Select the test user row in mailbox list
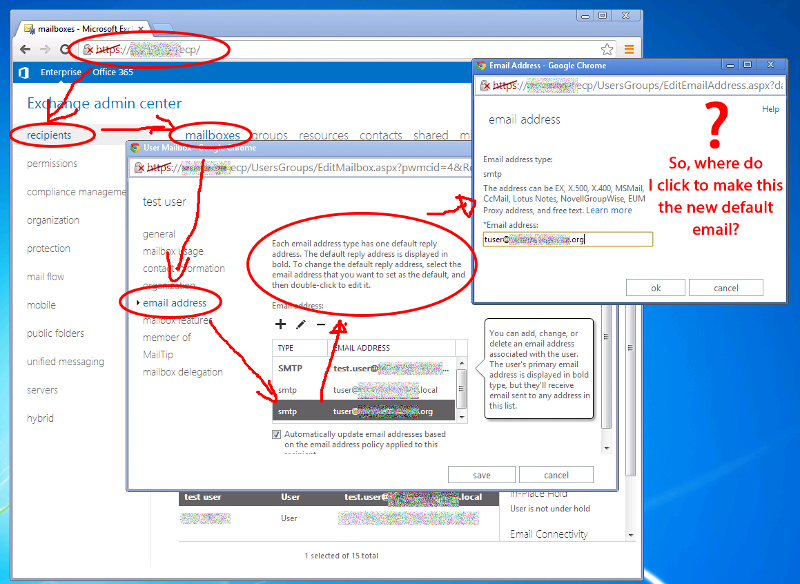 339,497
